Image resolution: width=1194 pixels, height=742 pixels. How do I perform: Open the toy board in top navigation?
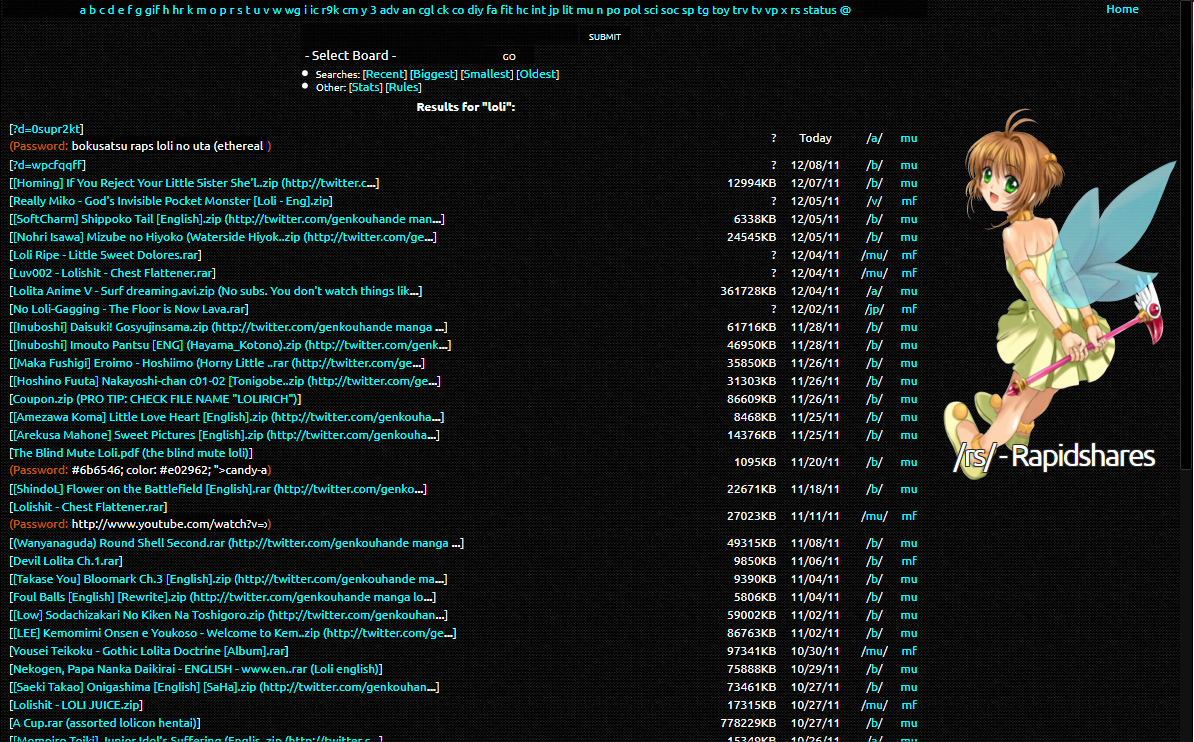[x=720, y=10]
